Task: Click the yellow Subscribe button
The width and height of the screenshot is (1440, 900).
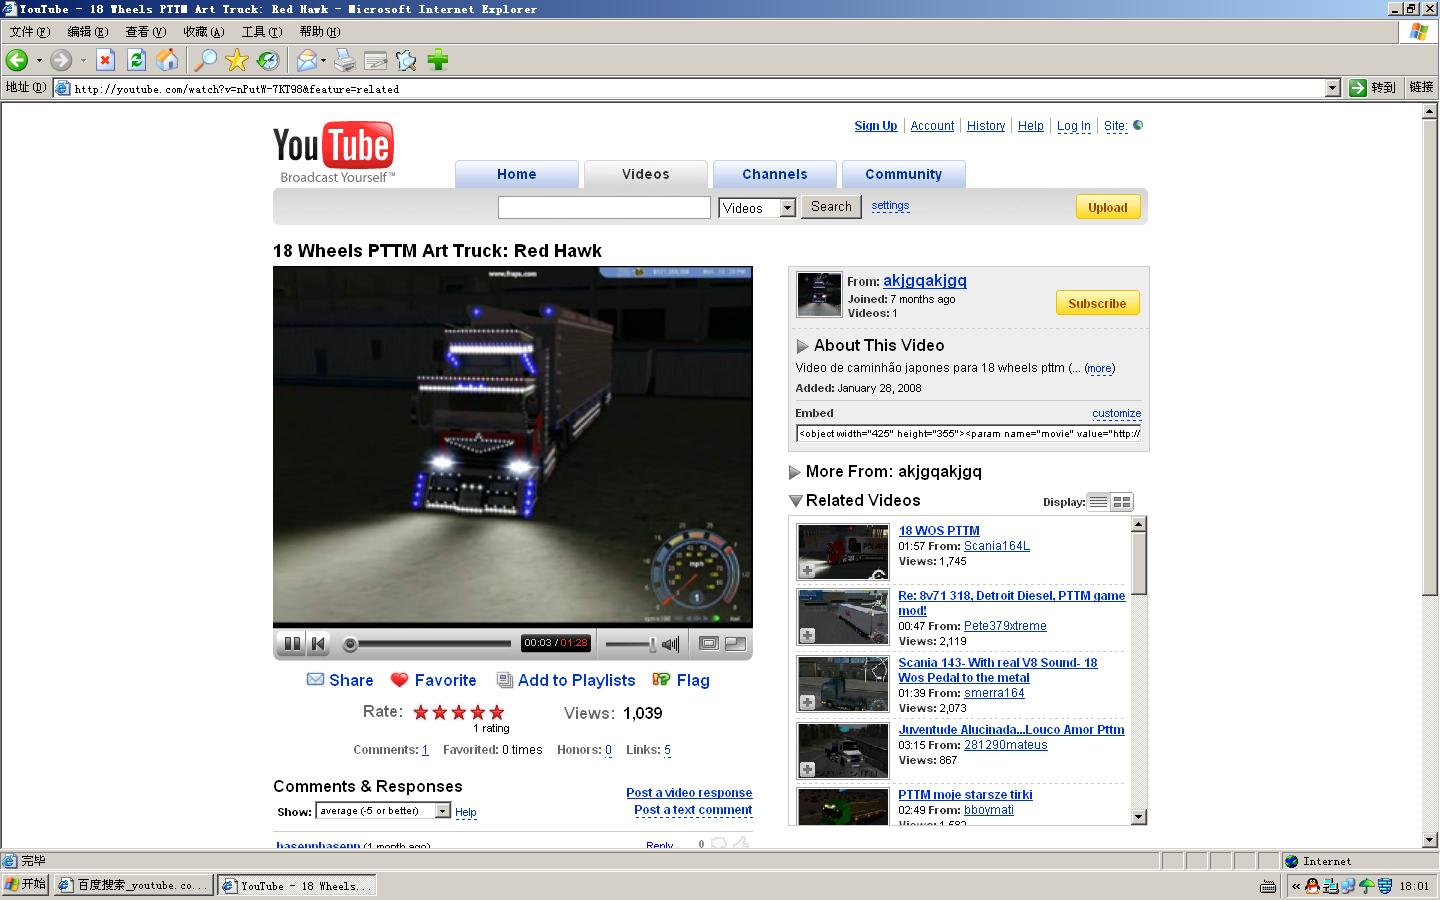Action: (1097, 303)
